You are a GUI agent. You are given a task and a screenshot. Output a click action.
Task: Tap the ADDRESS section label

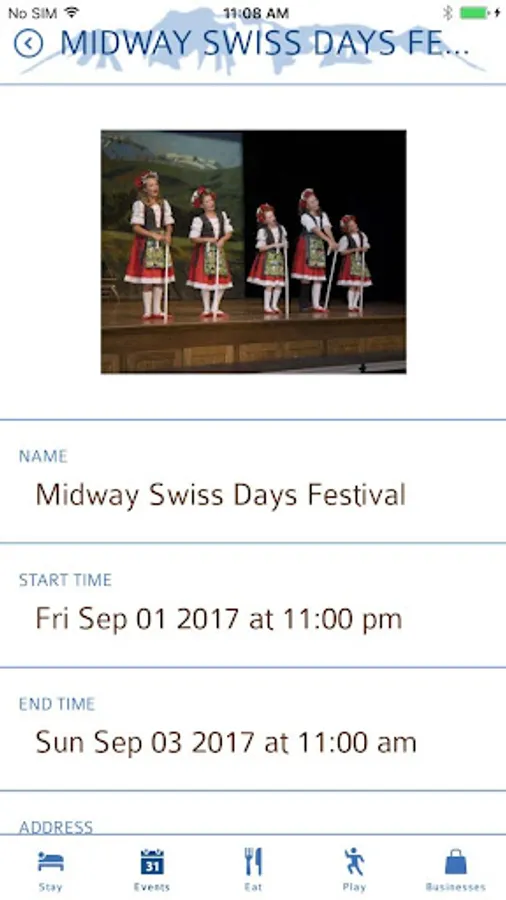tap(56, 827)
